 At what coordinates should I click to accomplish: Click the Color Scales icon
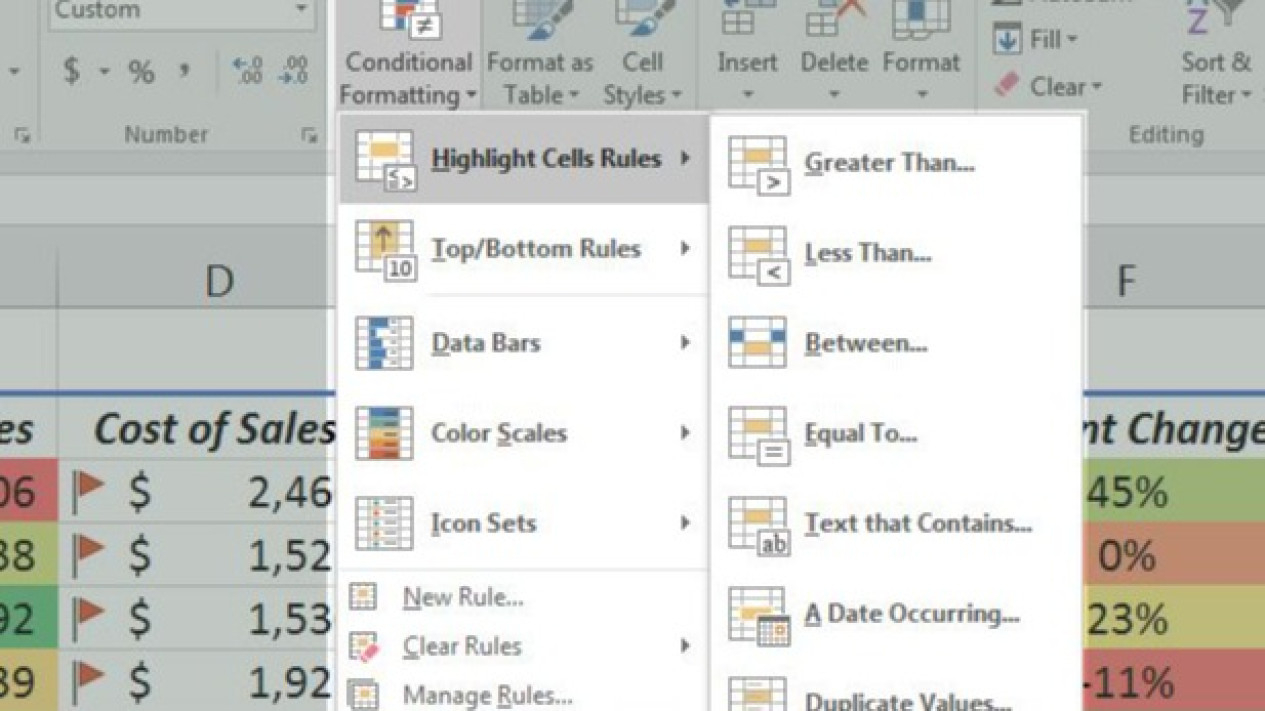point(384,433)
